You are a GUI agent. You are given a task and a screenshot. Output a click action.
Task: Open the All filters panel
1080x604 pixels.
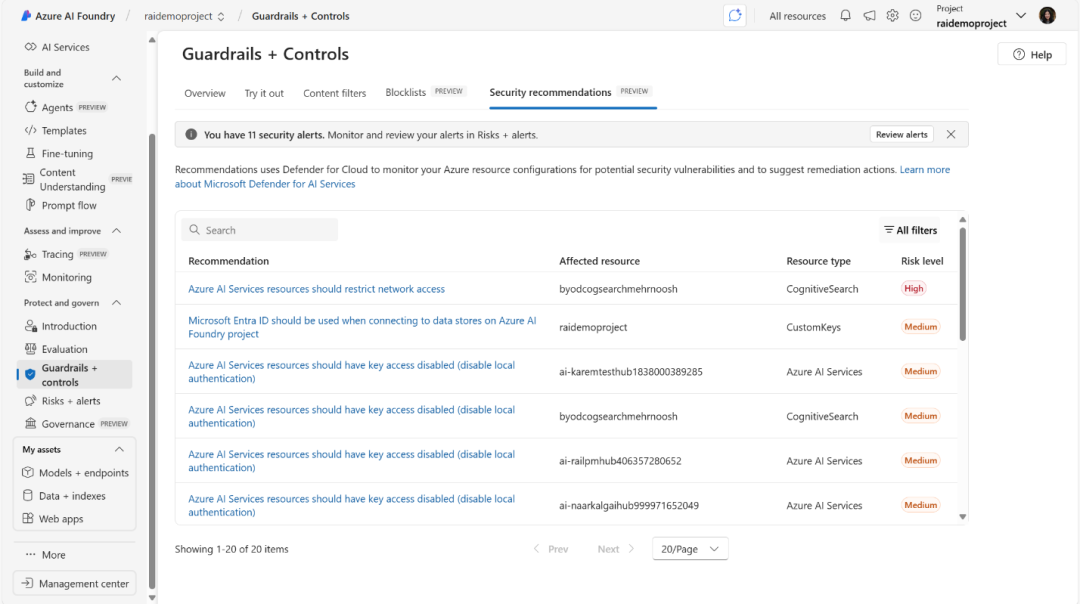911,230
